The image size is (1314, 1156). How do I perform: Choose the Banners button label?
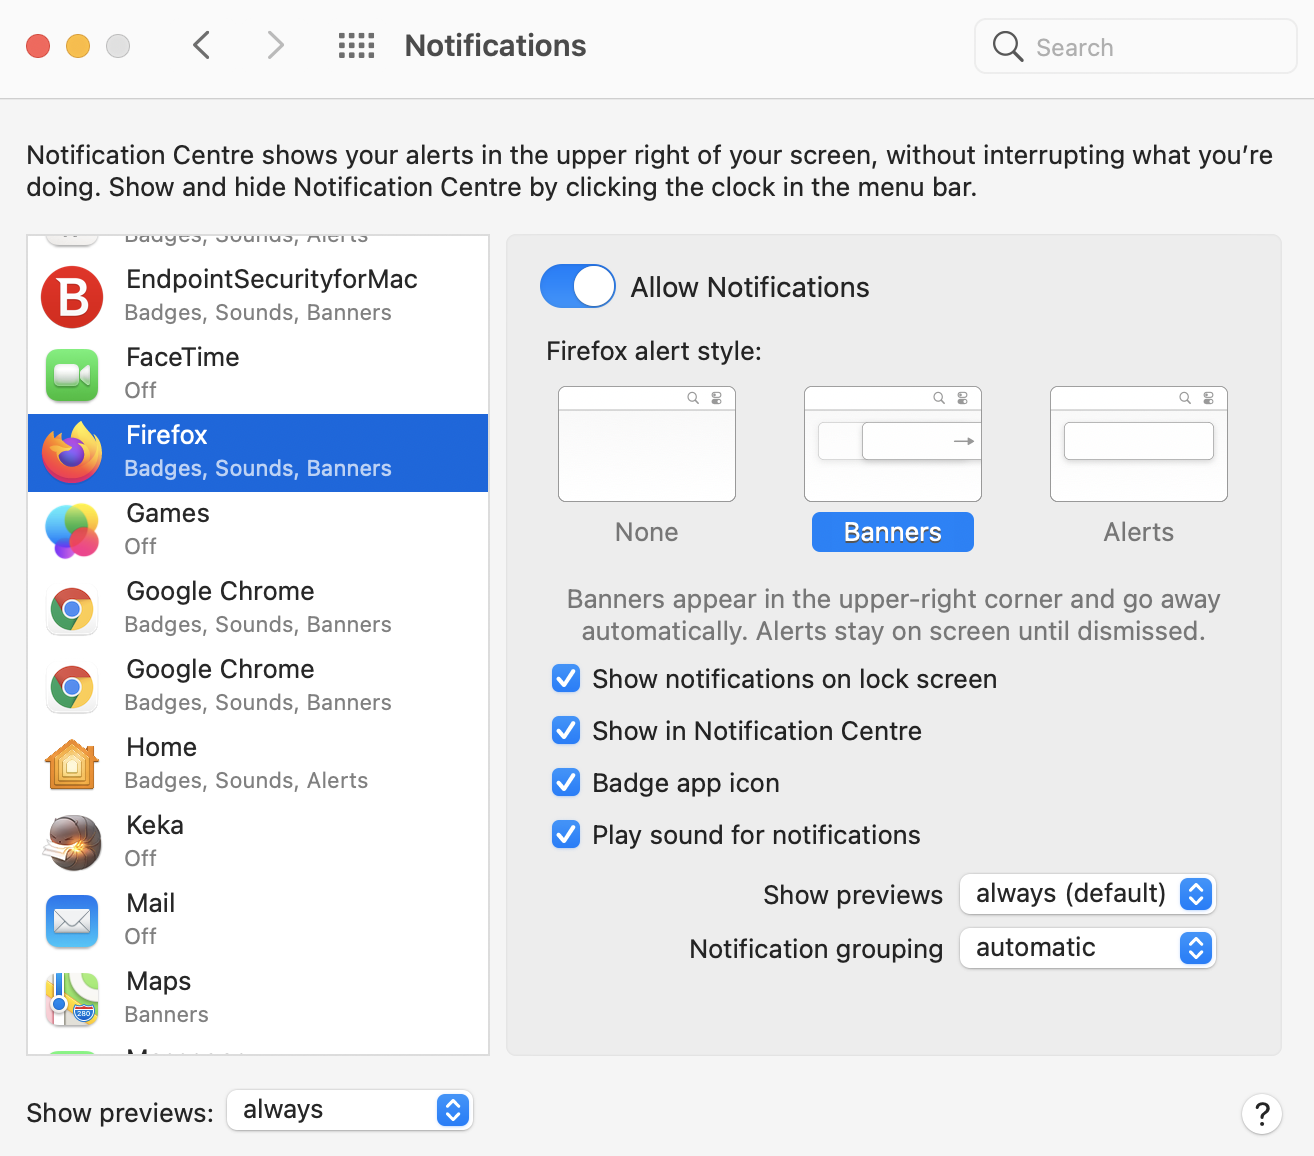click(893, 532)
